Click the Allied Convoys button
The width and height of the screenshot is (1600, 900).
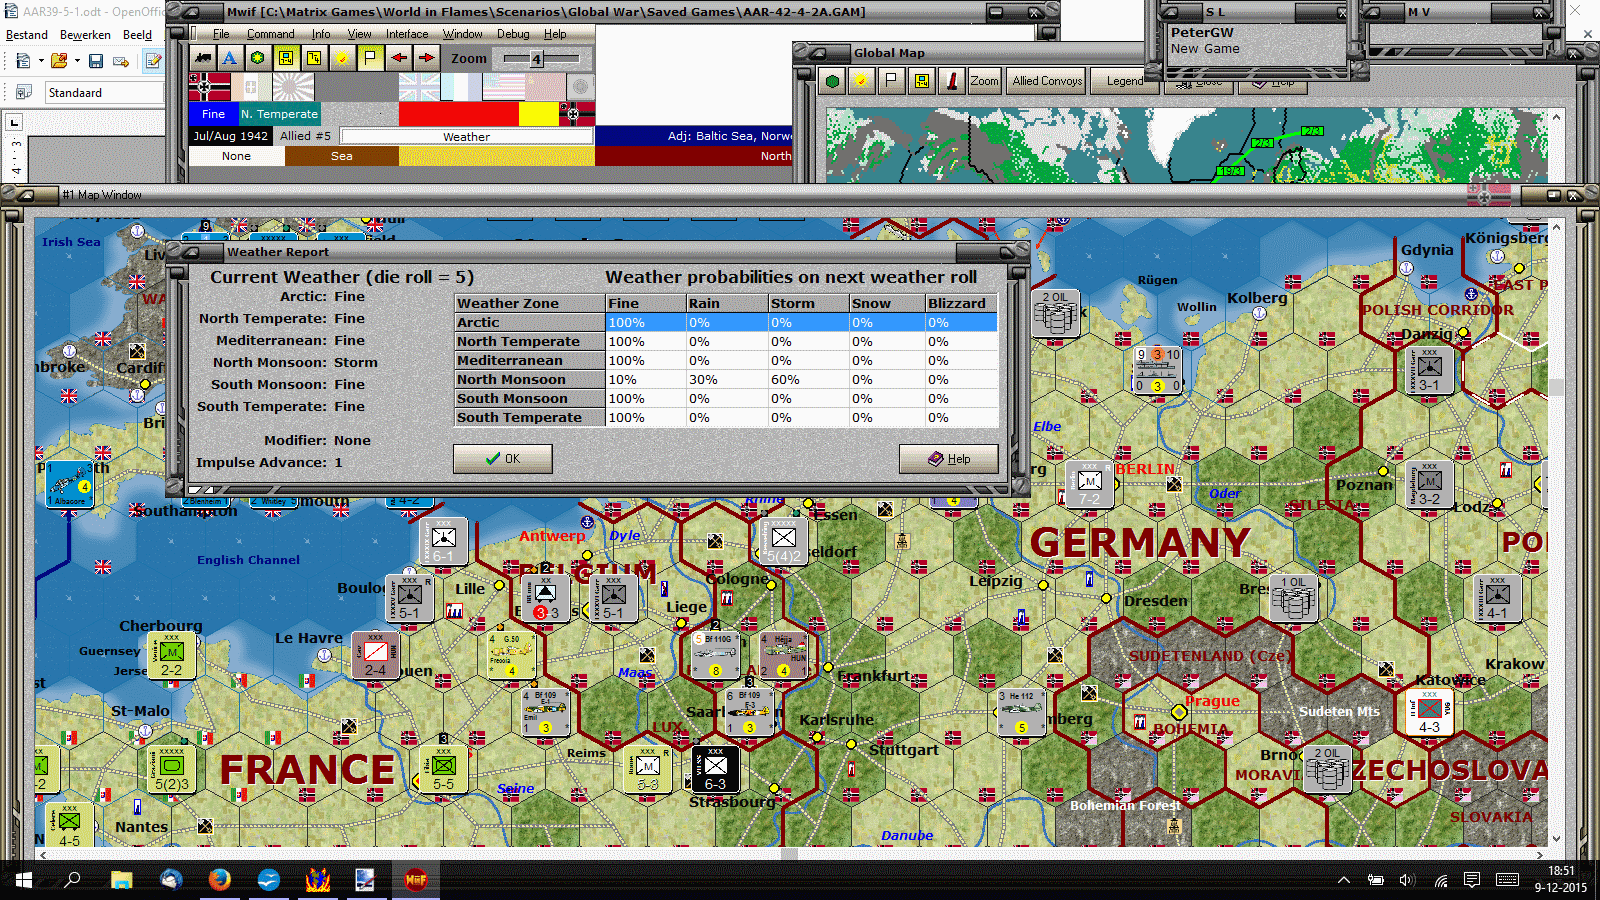[1047, 81]
